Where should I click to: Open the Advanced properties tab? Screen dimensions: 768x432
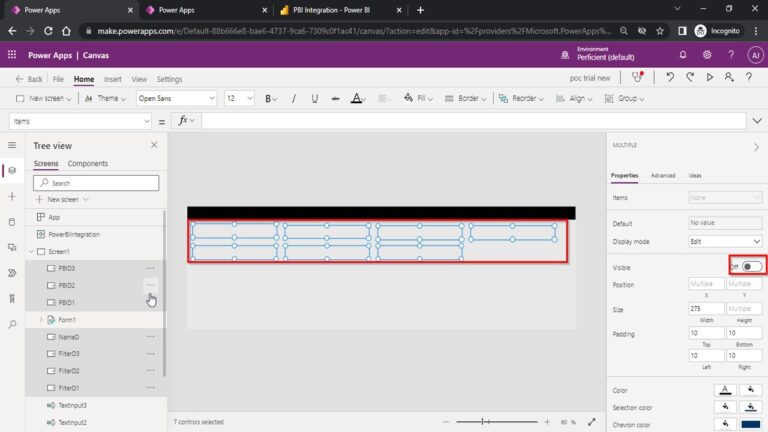pyautogui.click(x=663, y=175)
